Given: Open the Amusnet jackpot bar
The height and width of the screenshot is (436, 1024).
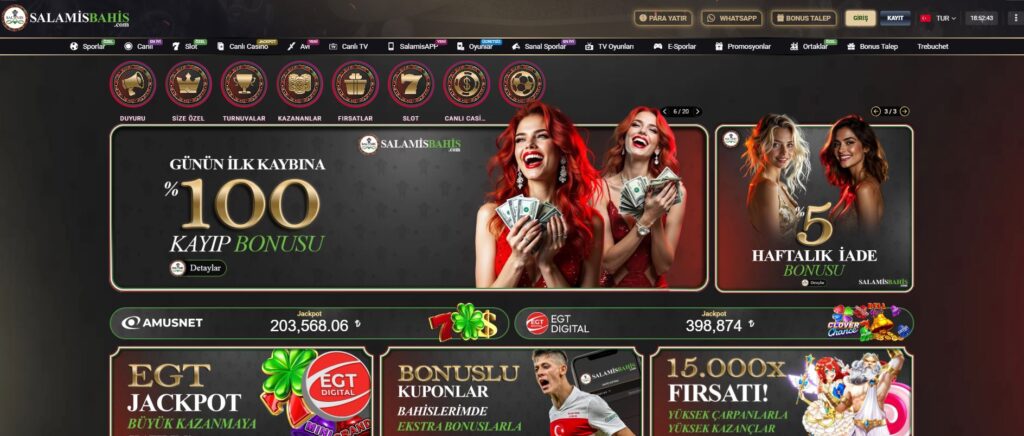Looking at the screenshot, I should [309, 323].
